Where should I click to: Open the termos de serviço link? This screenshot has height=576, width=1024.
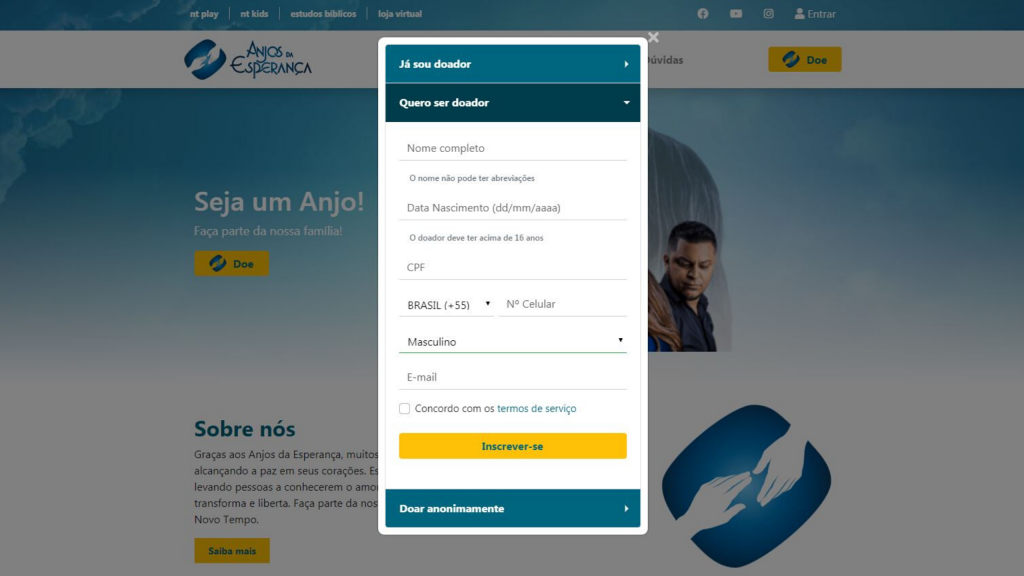pyautogui.click(x=537, y=408)
